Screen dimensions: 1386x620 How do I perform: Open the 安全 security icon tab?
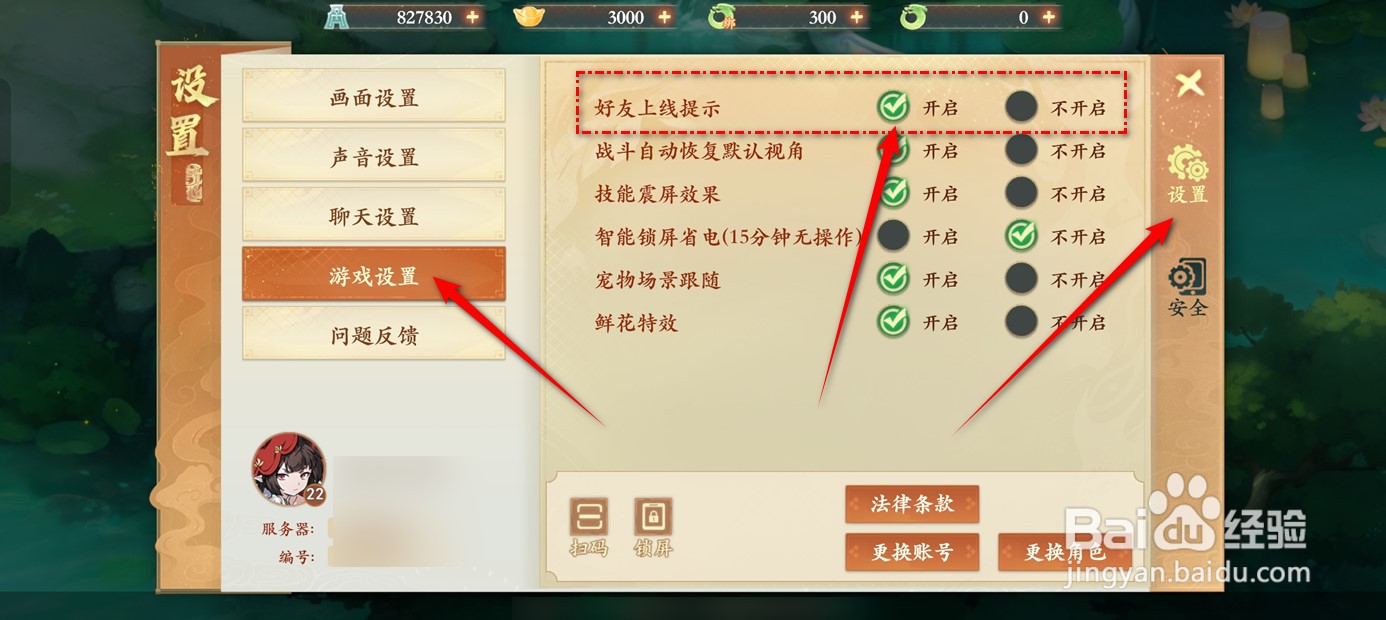[1188, 288]
